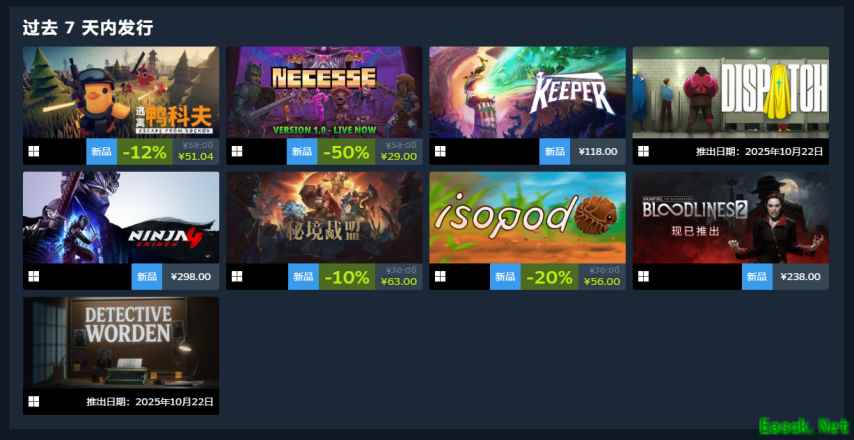Open the Dispatch game banner
Screen dimensions: 854x440
pos(730,92)
